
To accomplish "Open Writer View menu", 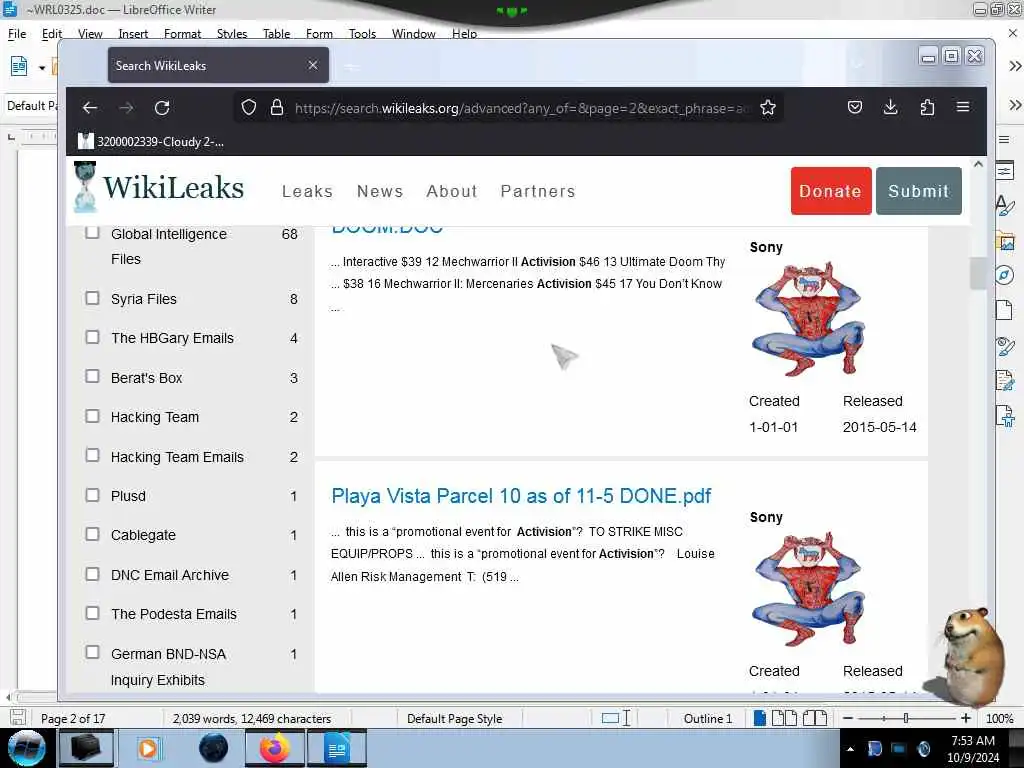I will click(x=90, y=33).
